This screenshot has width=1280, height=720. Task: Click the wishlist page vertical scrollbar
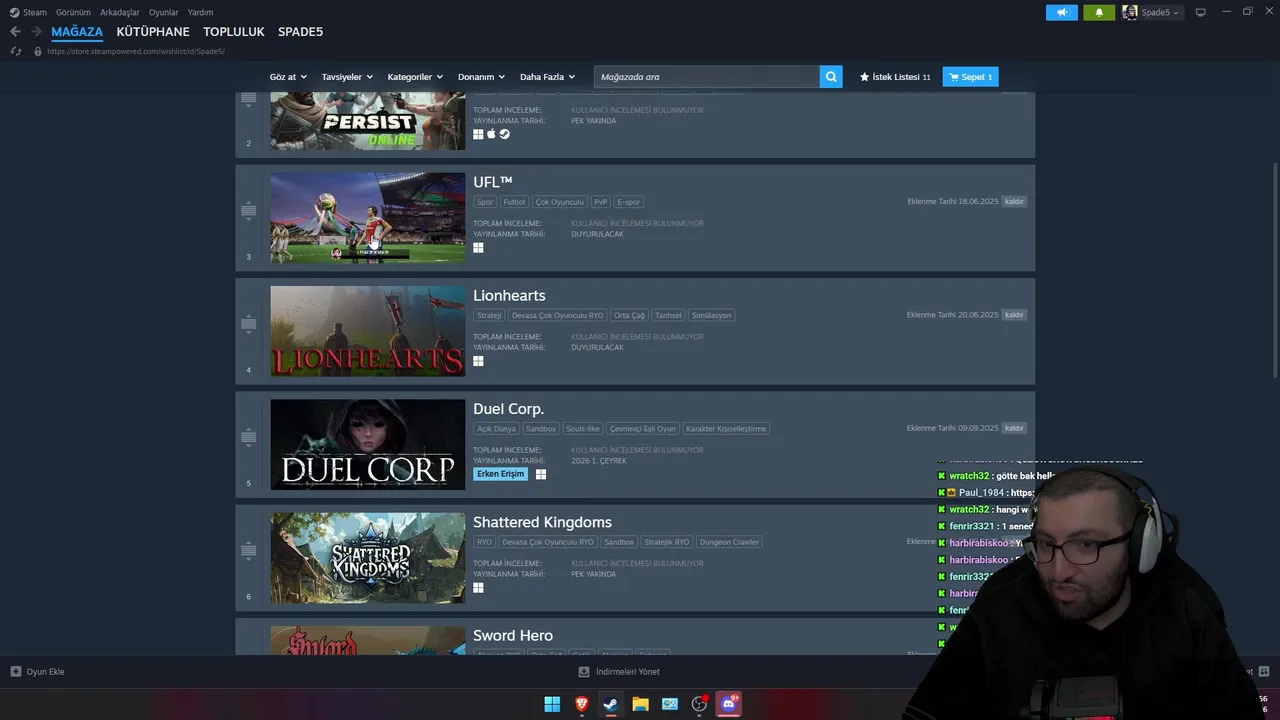tap(1274, 270)
